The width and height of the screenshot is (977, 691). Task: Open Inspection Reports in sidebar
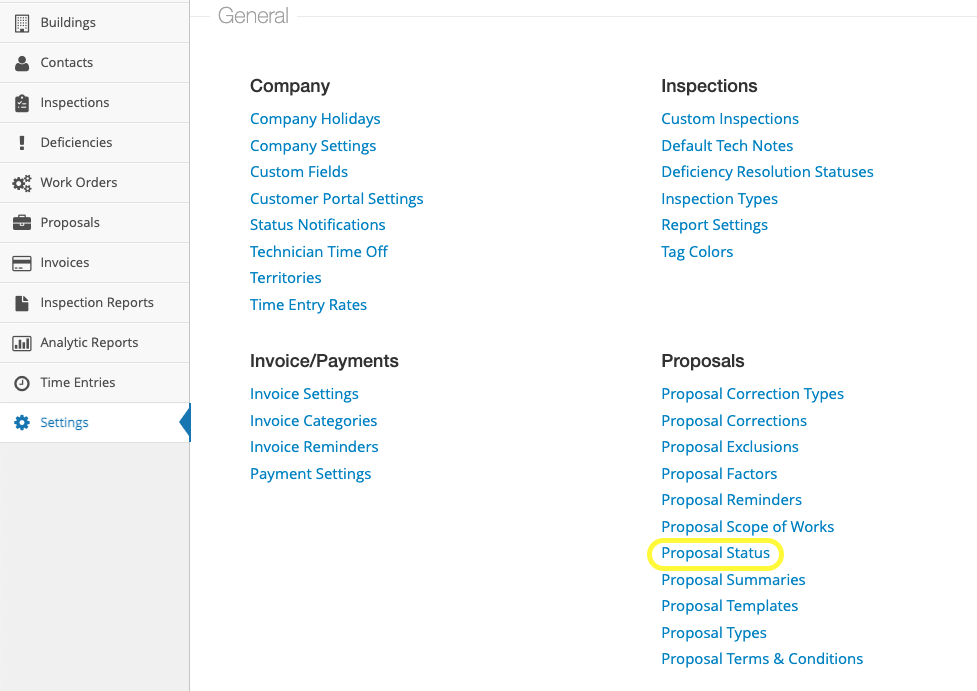[x=96, y=302]
